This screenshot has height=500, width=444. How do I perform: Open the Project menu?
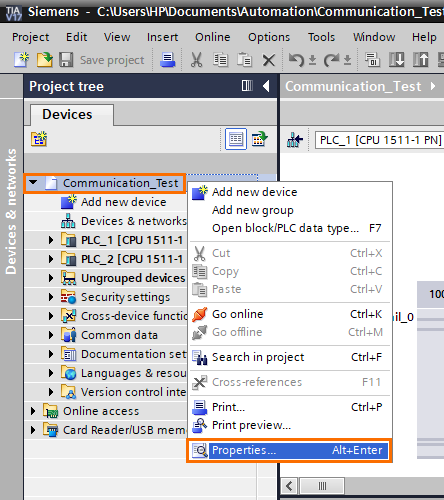[x=30, y=37]
